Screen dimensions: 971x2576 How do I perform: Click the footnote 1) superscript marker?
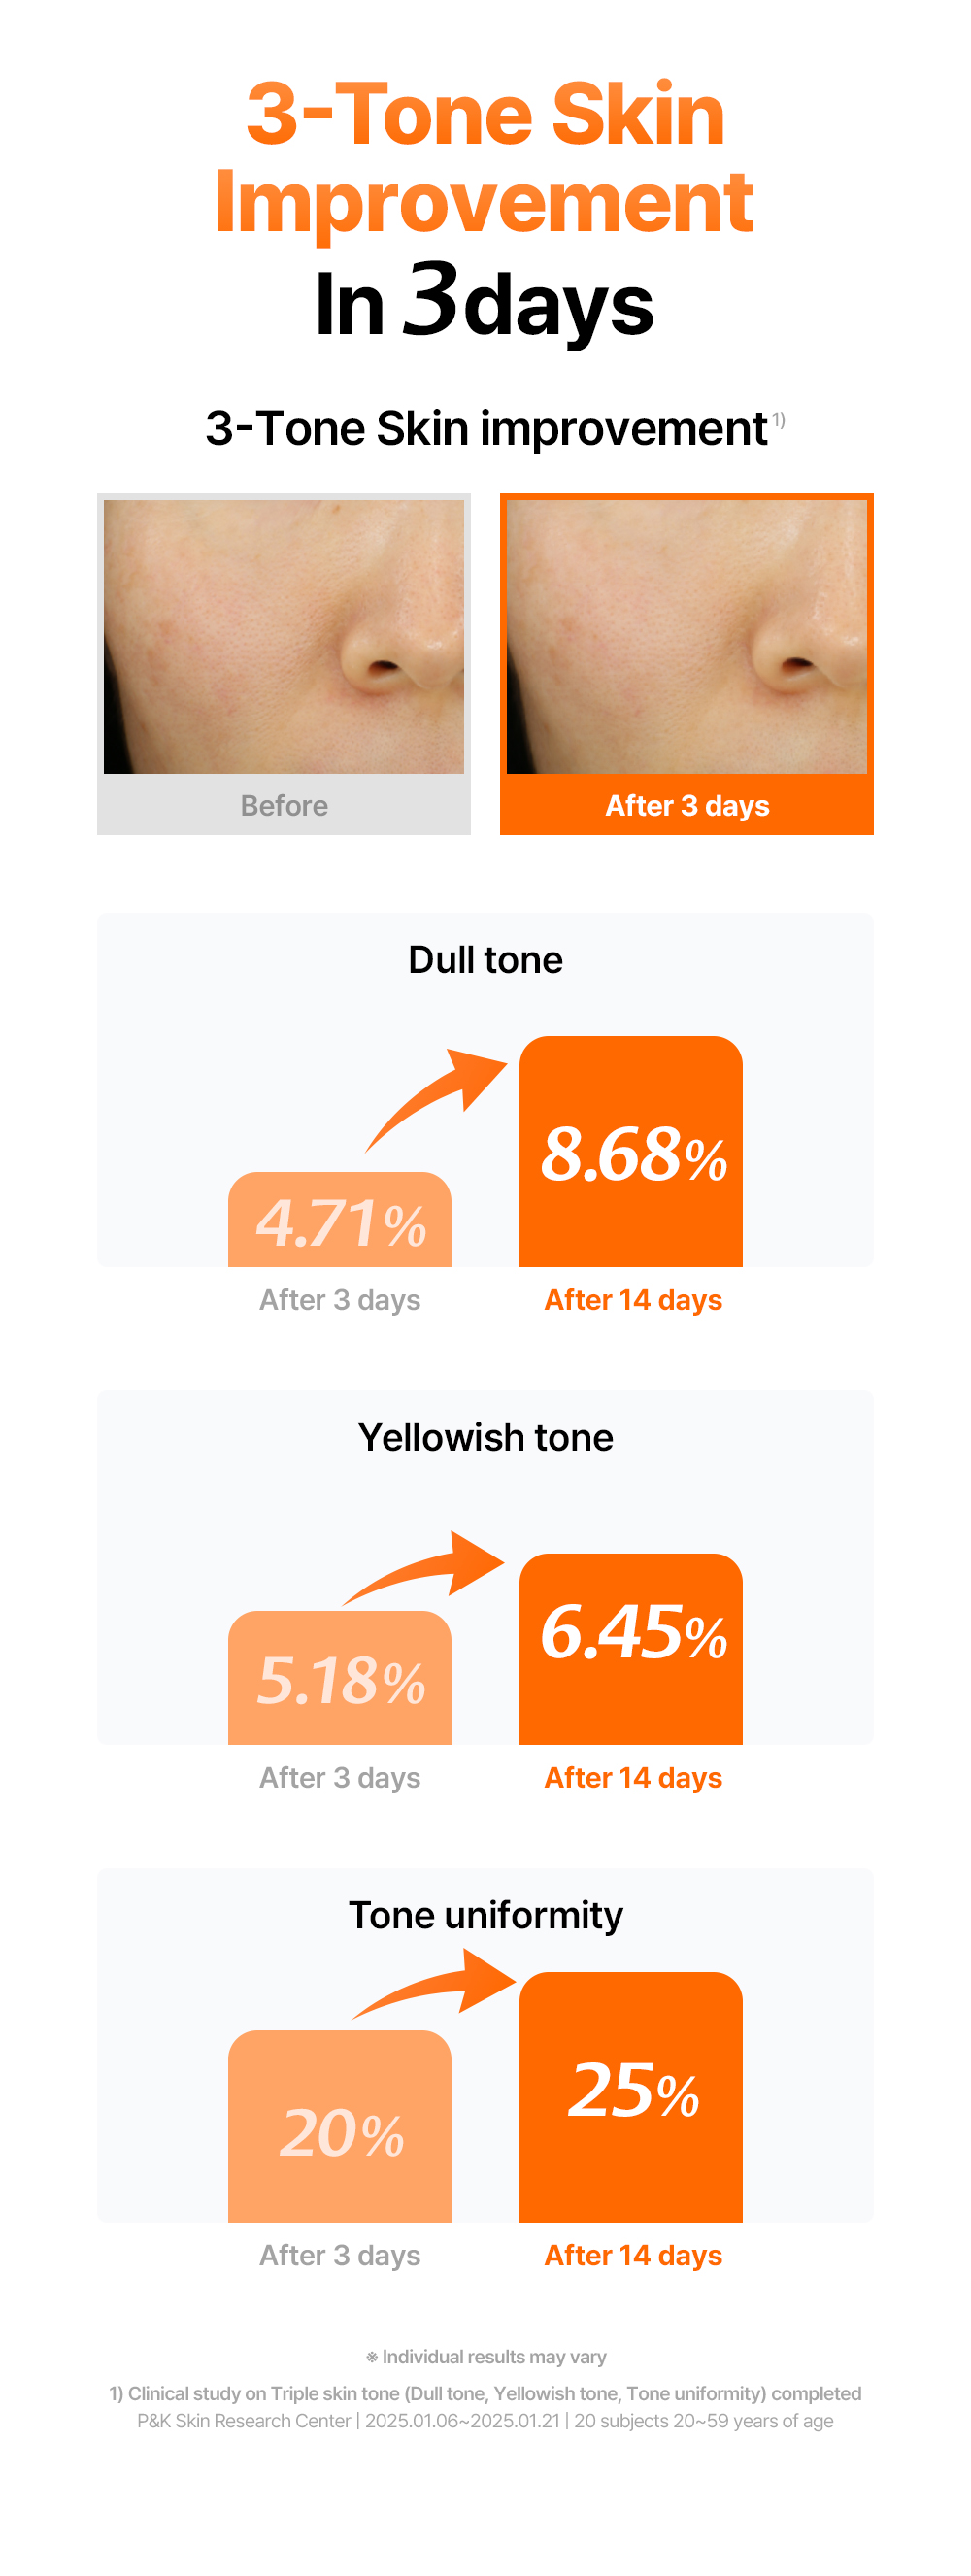tap(778, 419)
